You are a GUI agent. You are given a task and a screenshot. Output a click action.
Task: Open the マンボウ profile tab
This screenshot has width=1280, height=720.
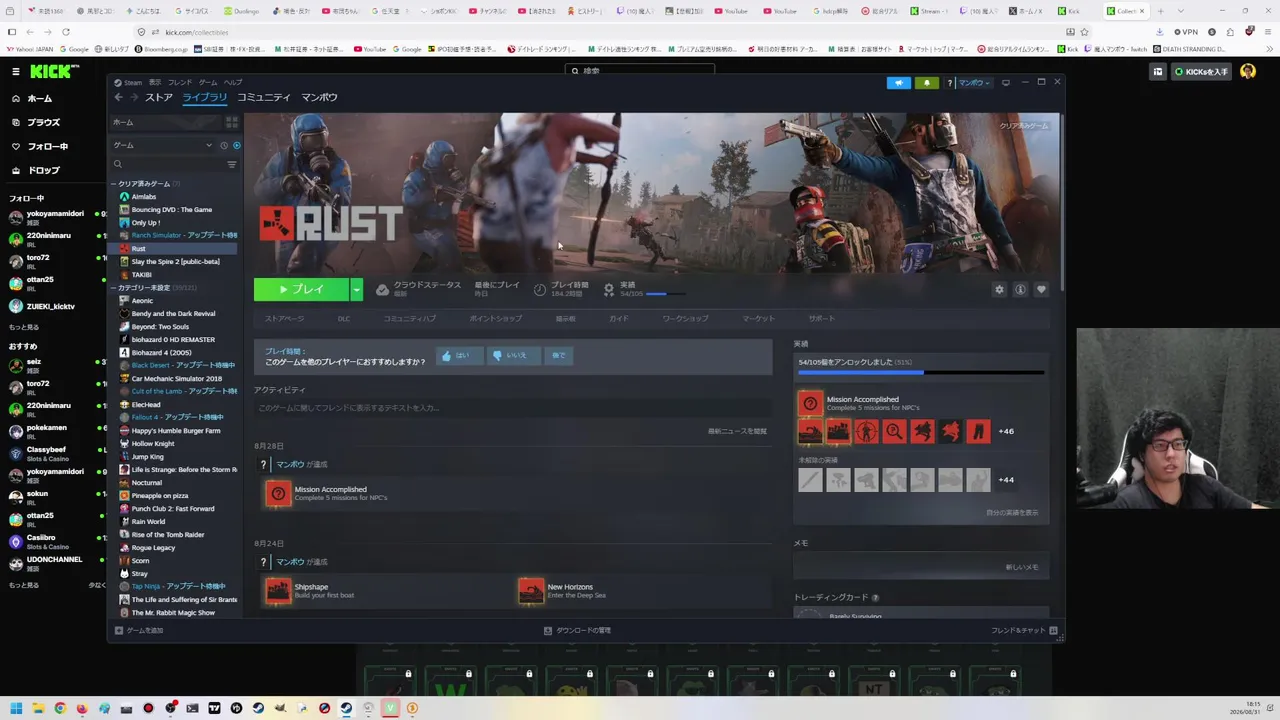(320, 97)
